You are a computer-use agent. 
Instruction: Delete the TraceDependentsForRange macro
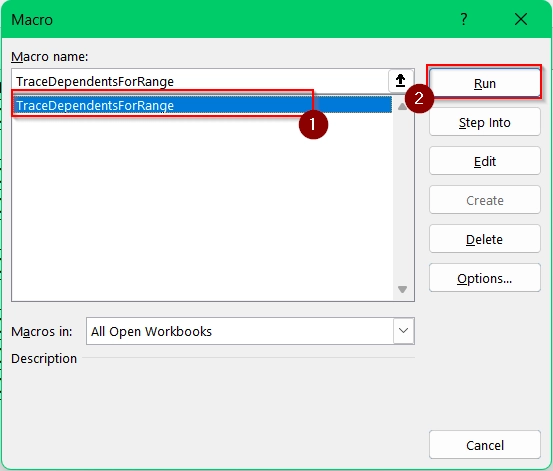point(485,239)
